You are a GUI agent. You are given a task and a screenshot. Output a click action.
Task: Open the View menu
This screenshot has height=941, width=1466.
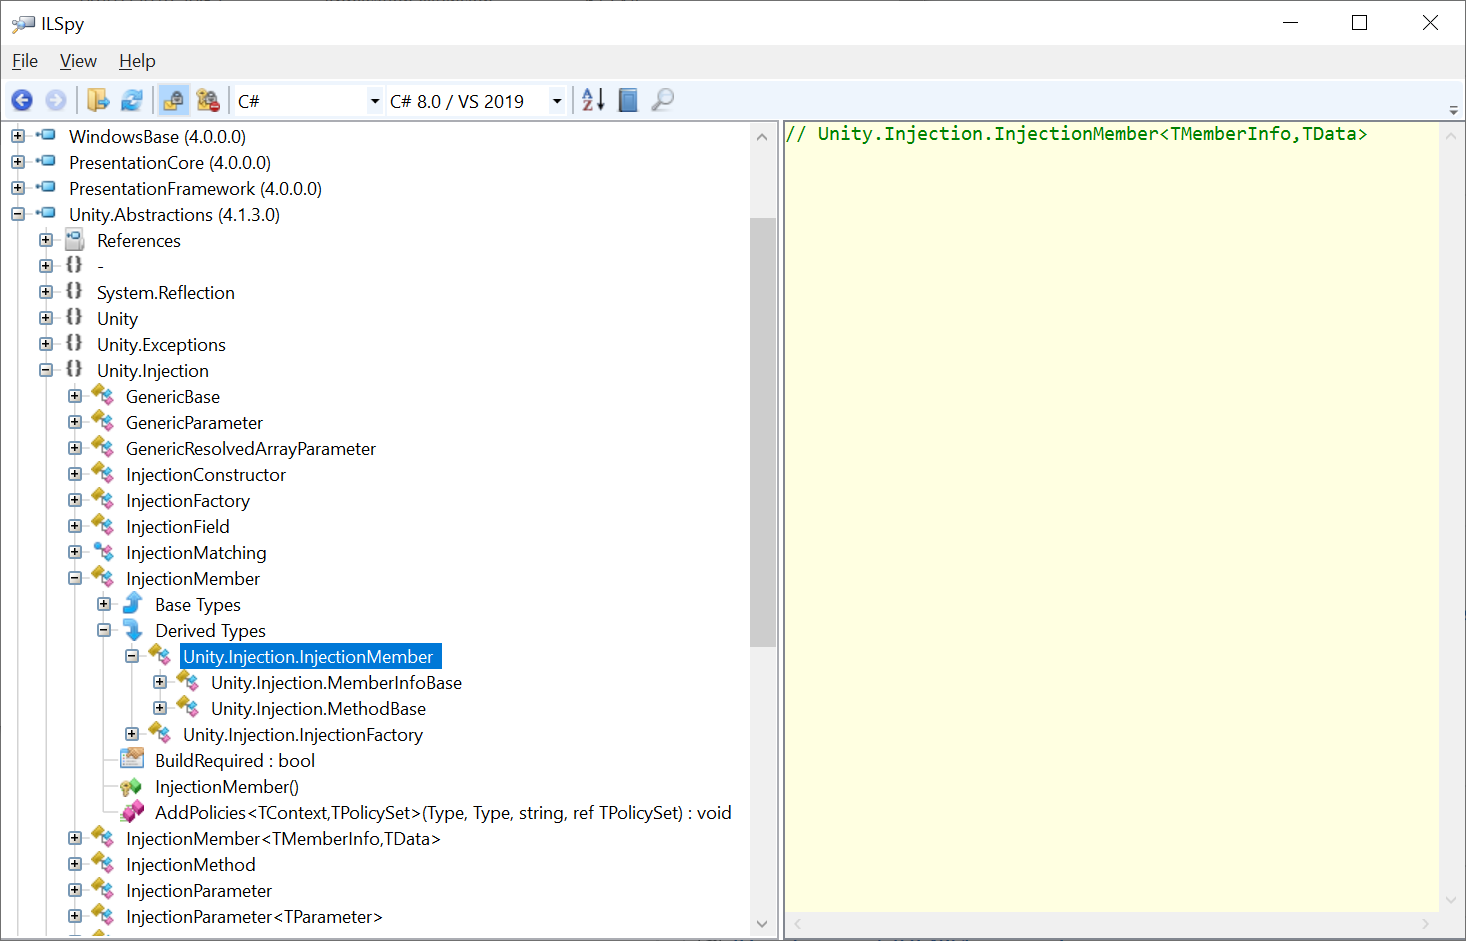[x=78, y=61]
